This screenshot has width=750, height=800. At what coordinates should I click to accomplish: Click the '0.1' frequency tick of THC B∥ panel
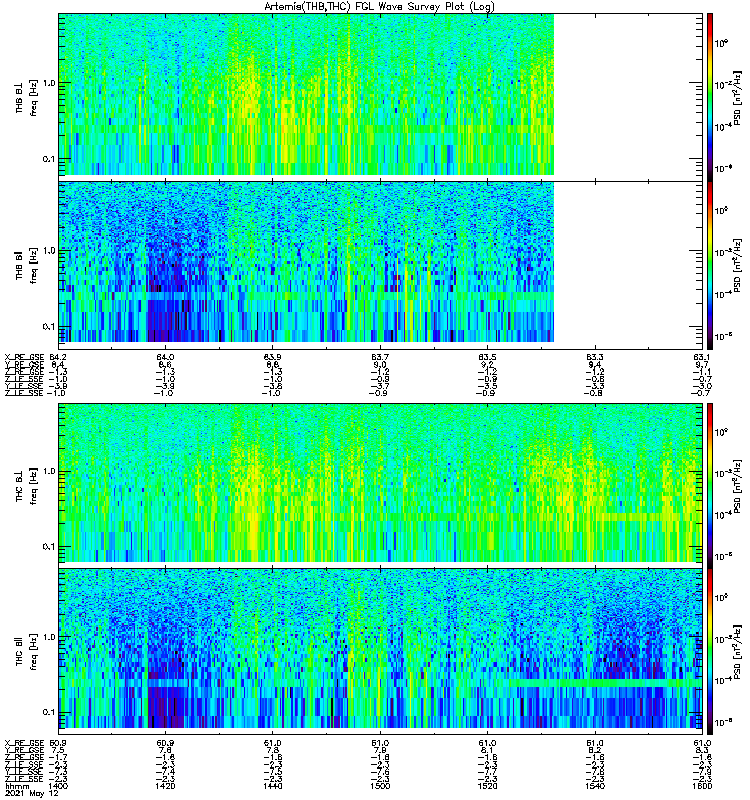(49, 712)
